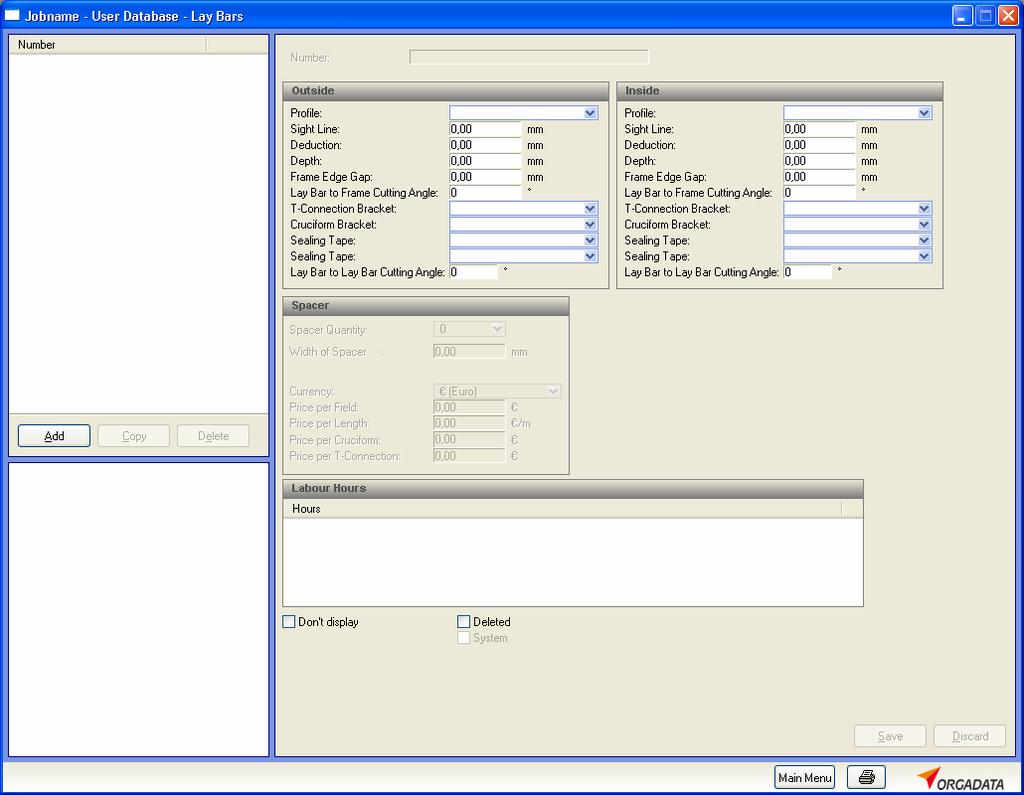Viewport: 1024px width, 795px height.
Task: Click Outside Frame Edge Gap field
Action: coord(485,177)
